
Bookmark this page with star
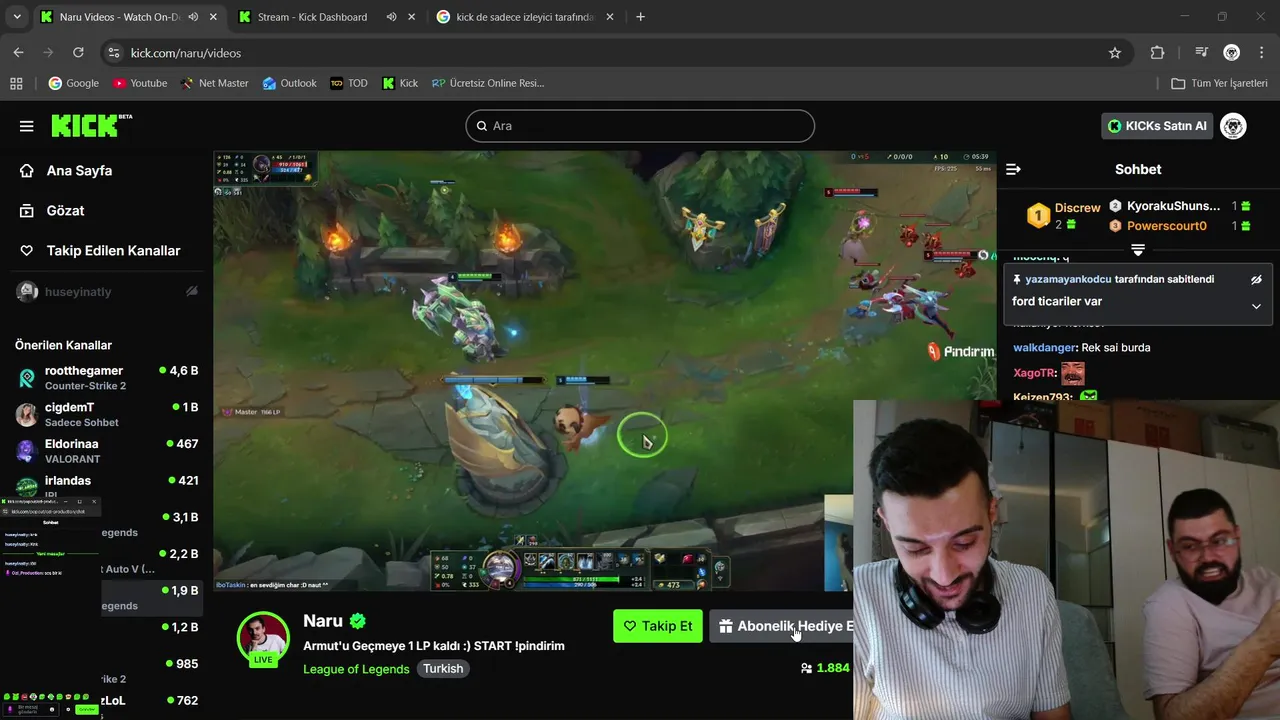point(1115,53)
